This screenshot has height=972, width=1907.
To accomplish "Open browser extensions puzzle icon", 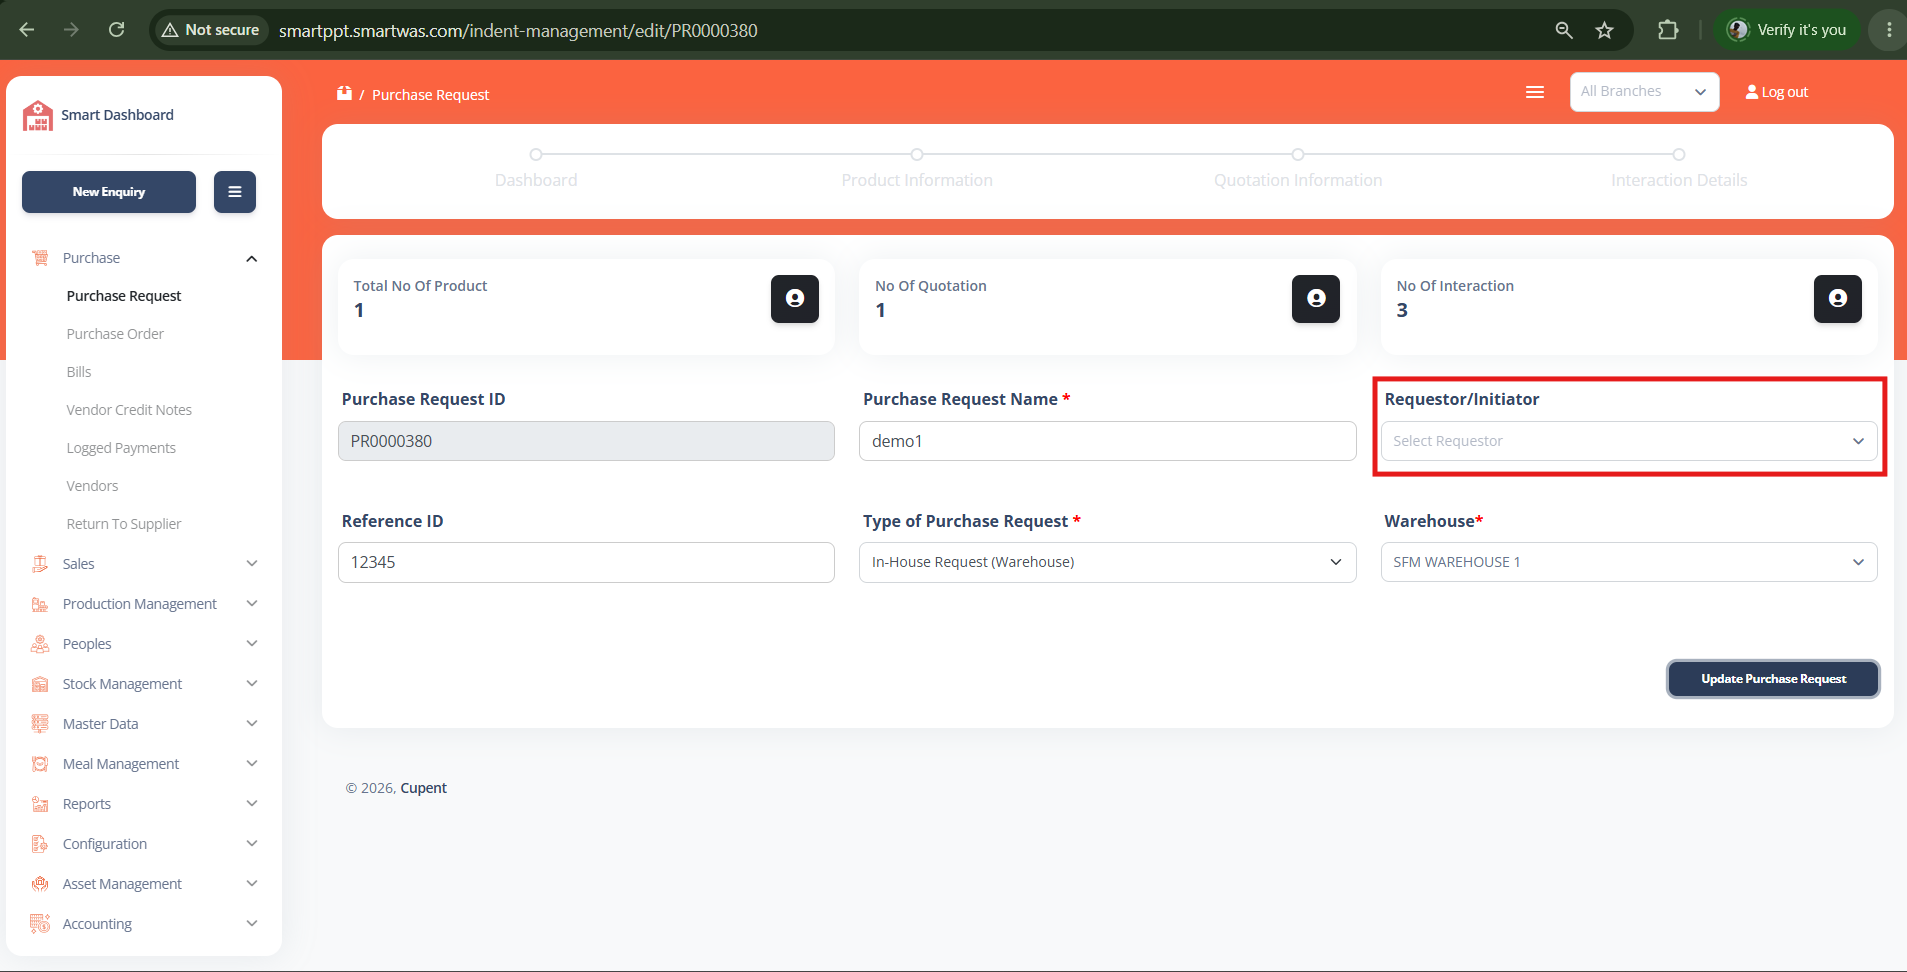I will [1668, 30].
